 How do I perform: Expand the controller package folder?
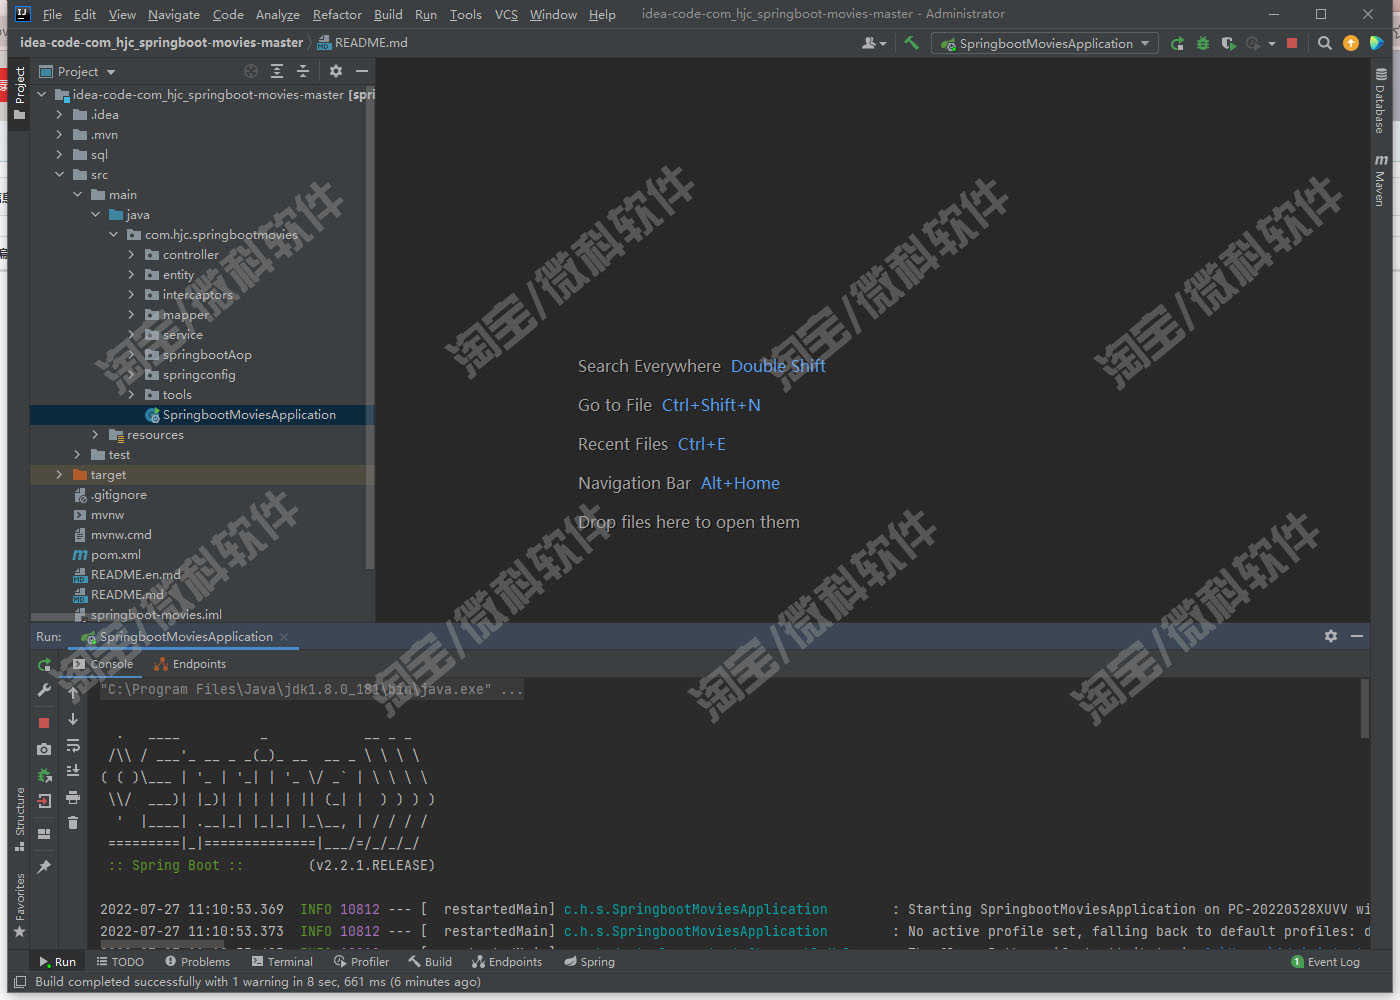click(x=131, y=255)
